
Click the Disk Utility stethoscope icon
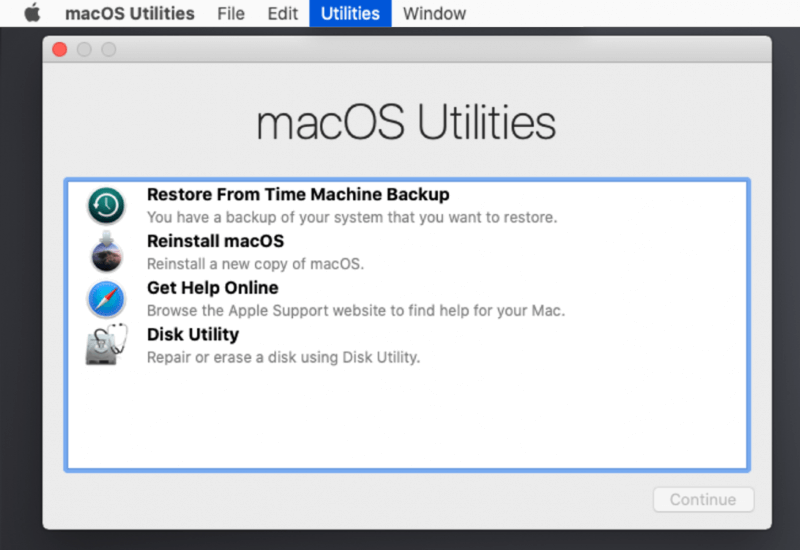click(106, 344)
